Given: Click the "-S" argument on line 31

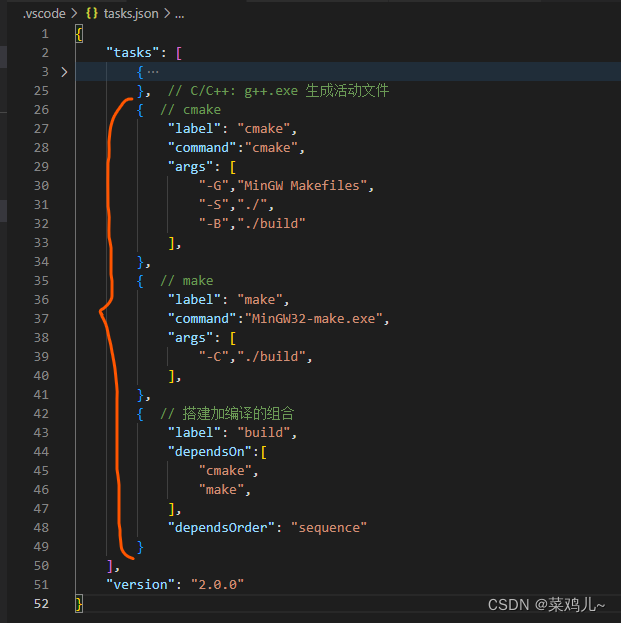Looking at the screenshot, I should click(214, 205).
